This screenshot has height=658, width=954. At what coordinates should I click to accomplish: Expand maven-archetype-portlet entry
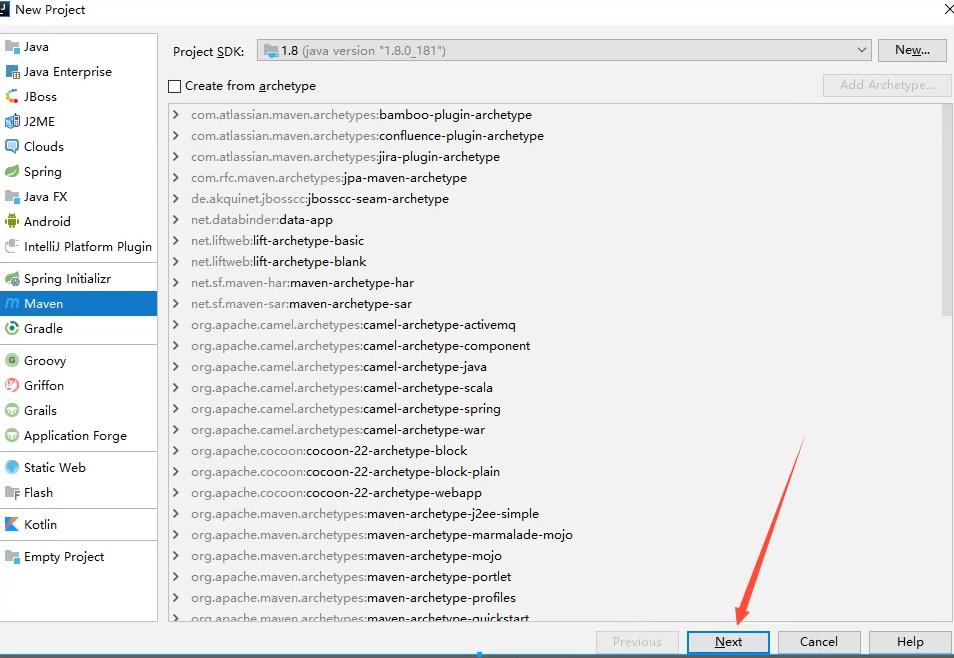click(x=176, y=576)
